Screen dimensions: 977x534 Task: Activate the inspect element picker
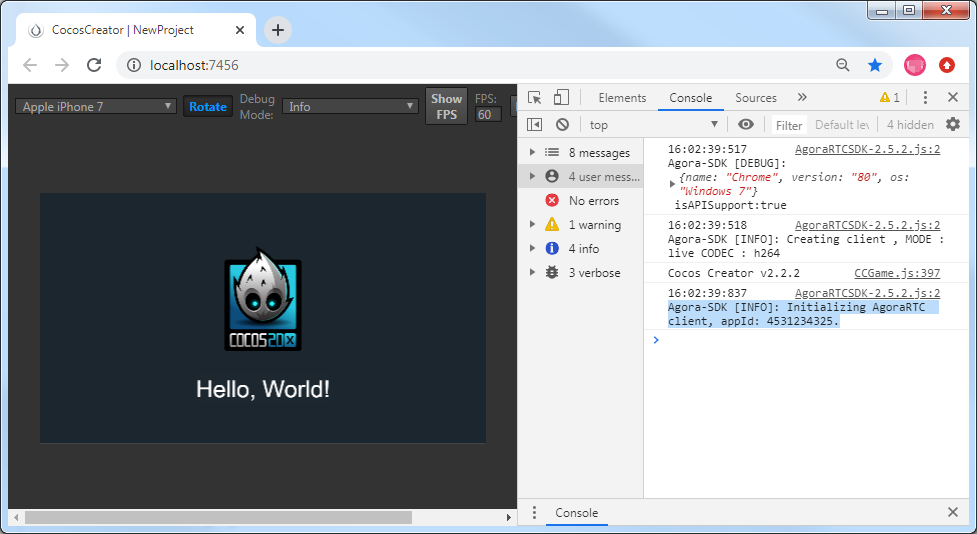[x=535, y=97]
